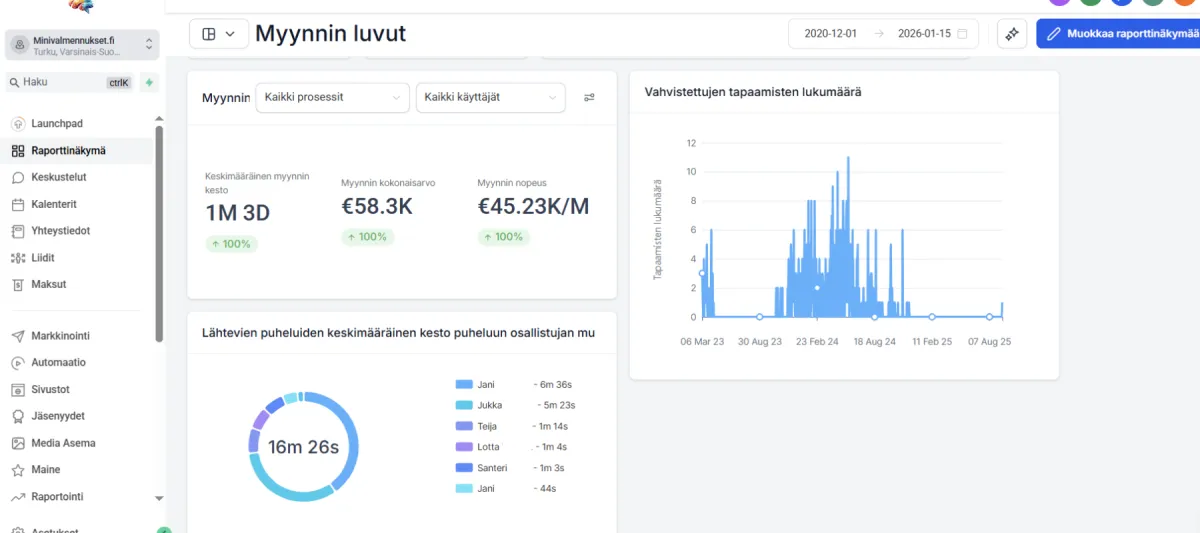Click the 1M 3D average sales duration value
This screenshot has width=1200, height=533.
238,213
